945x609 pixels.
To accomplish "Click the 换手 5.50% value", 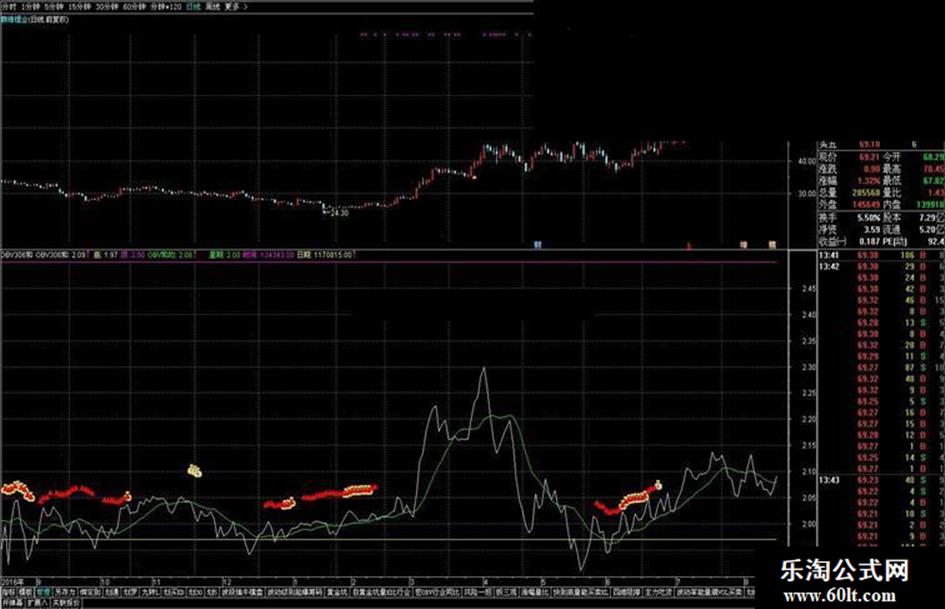I will (868, 217).
